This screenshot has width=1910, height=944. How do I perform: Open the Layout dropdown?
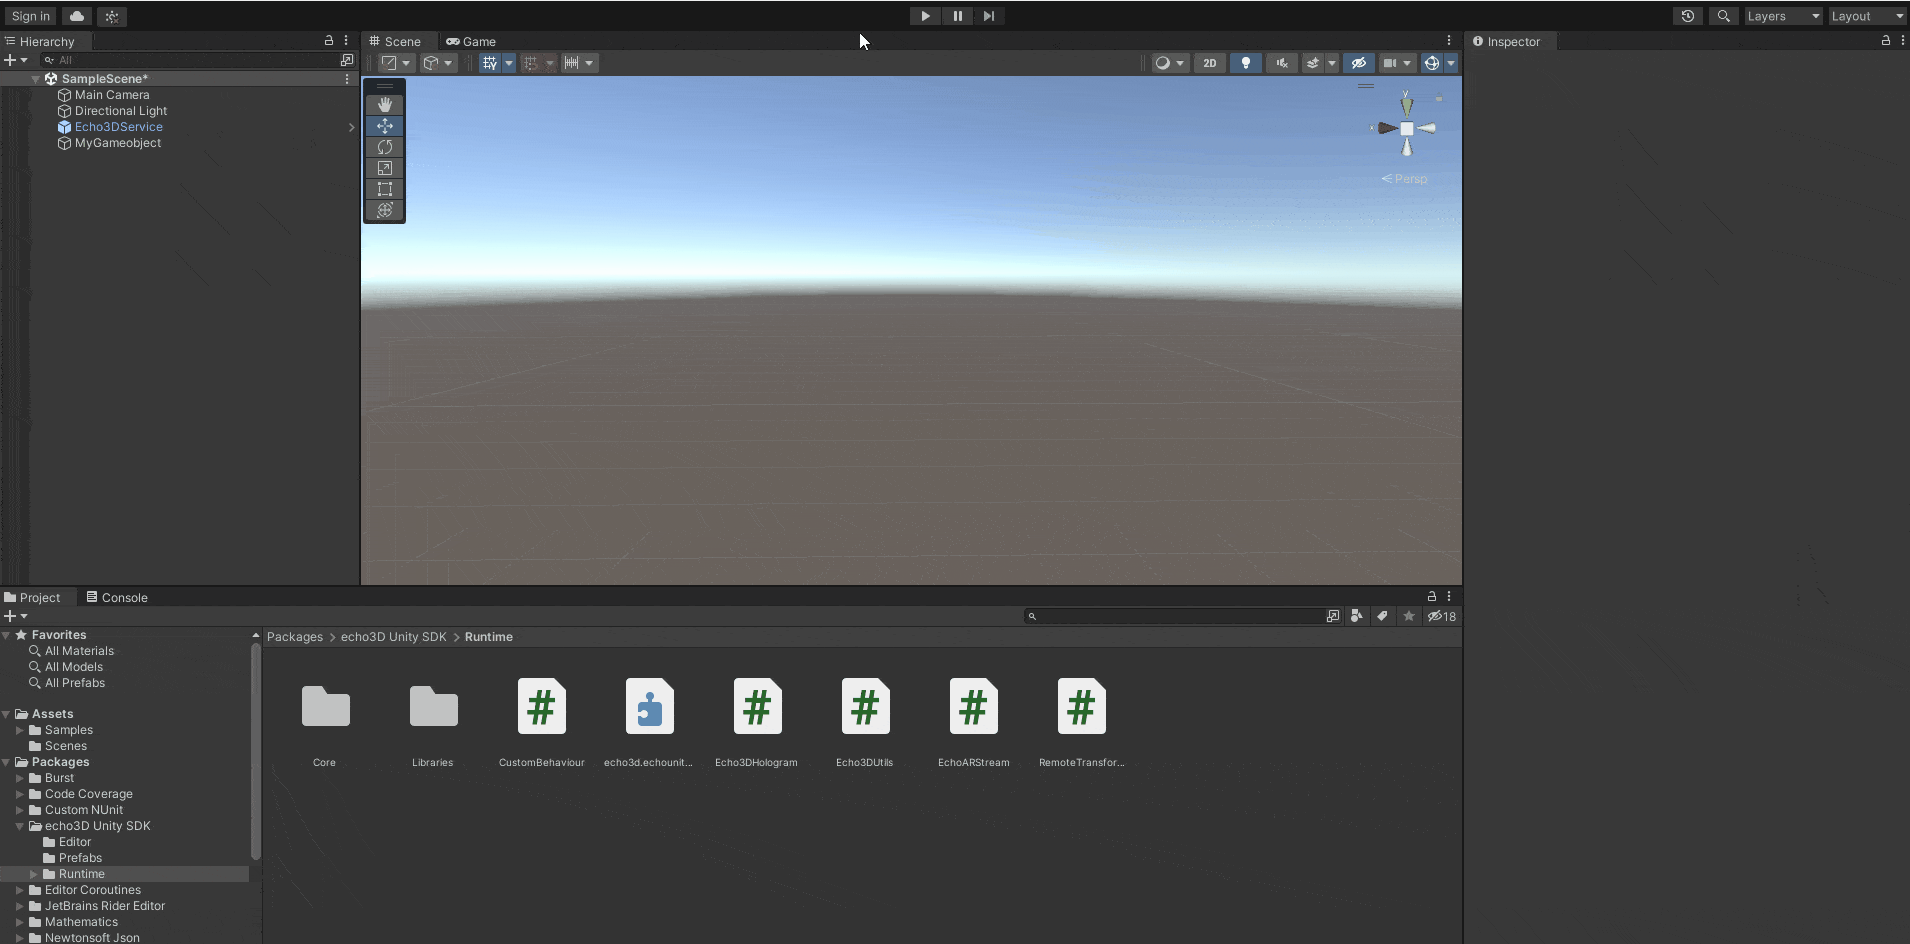[1866, 16]
